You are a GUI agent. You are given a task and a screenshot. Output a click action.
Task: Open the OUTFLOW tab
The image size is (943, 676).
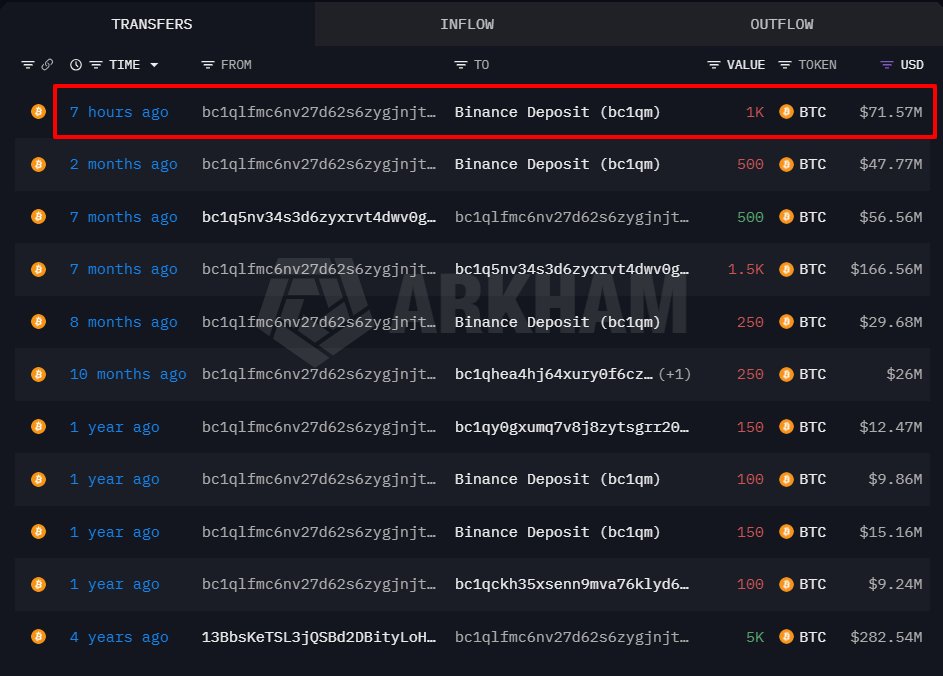click(x=781, y=24)
